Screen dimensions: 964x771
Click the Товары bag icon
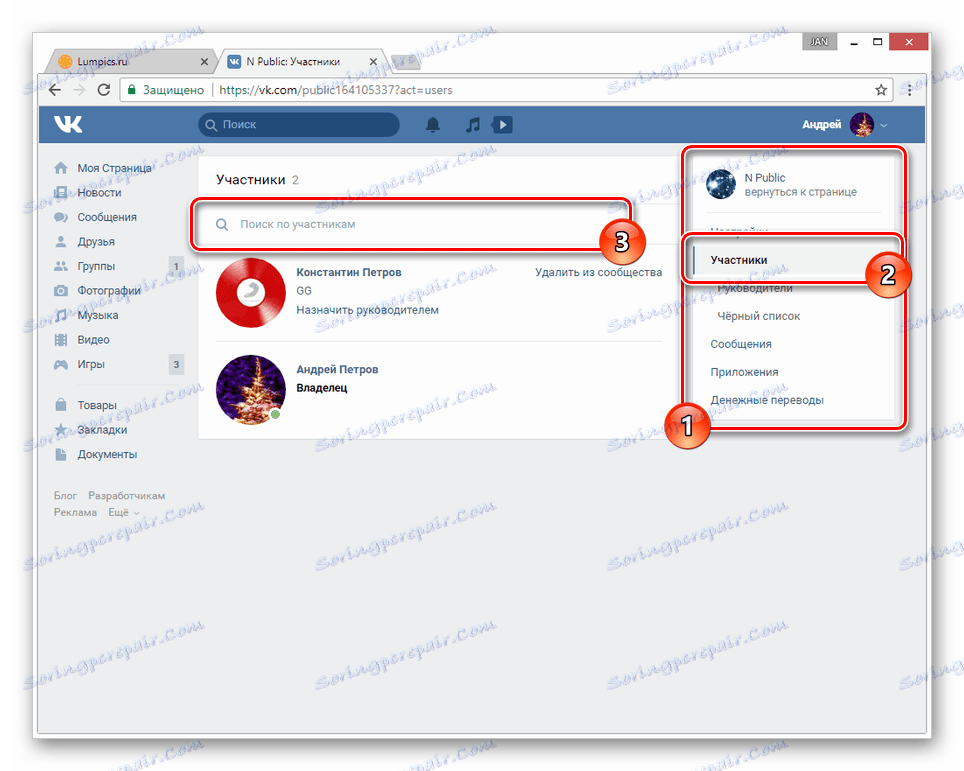[61, 405]
